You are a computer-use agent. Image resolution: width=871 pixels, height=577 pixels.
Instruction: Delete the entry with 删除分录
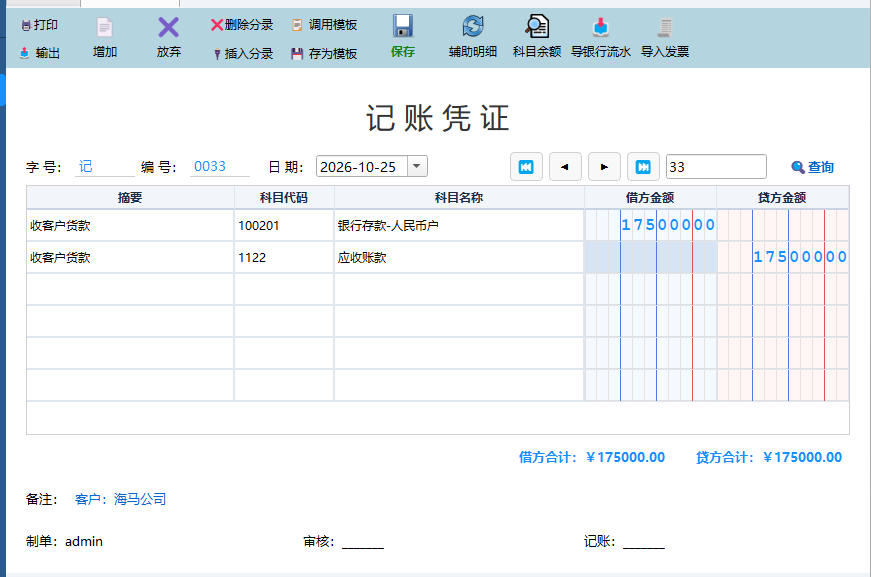(x=242, y=25)
